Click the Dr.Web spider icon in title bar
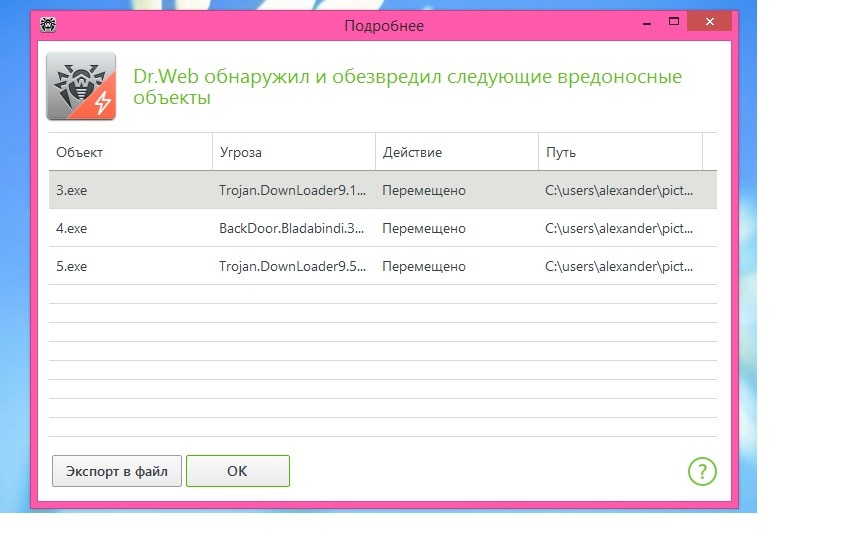This screenshot has width=864, height=540. point(48,25)
